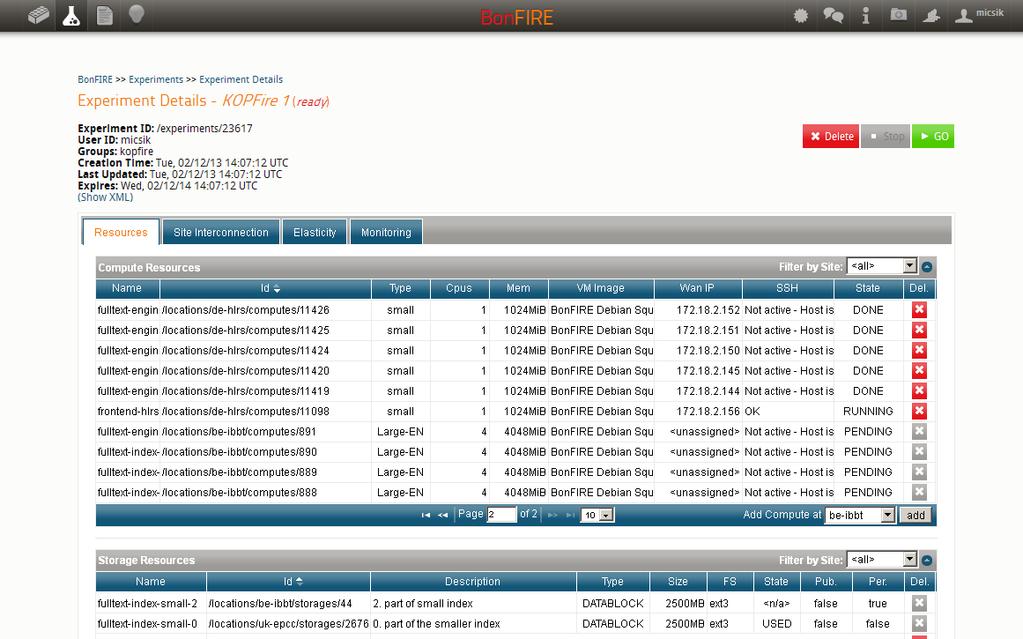1023x639 pixels.
Task: Click the frontend-hlrs name cell
Action: pyautogui.click(x=128, y=411)
